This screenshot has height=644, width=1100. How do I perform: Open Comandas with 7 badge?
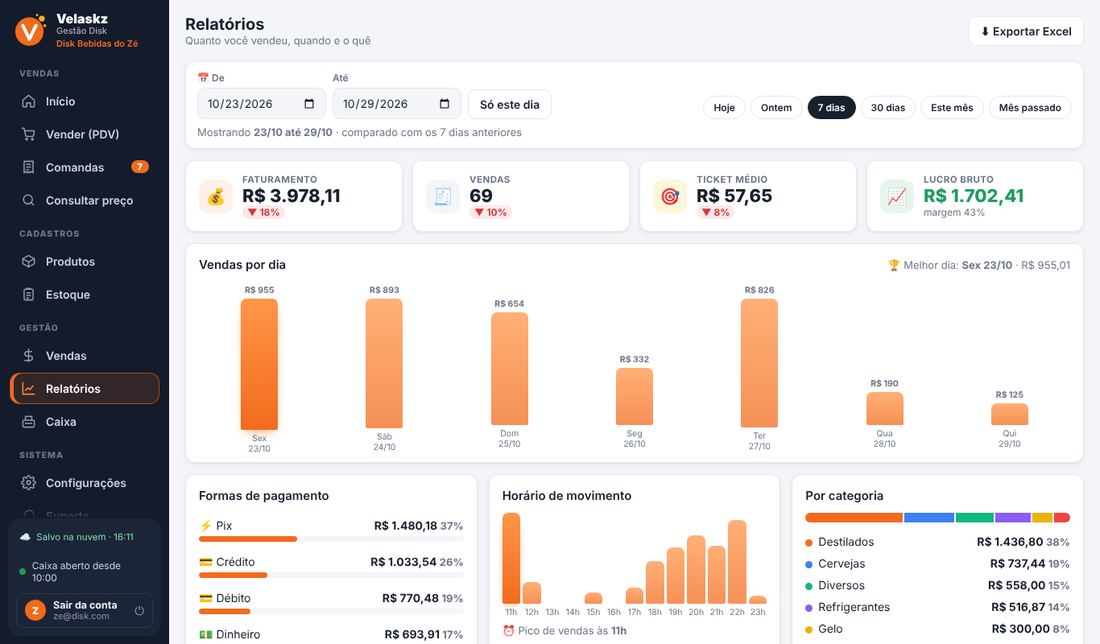click(84, 167)
